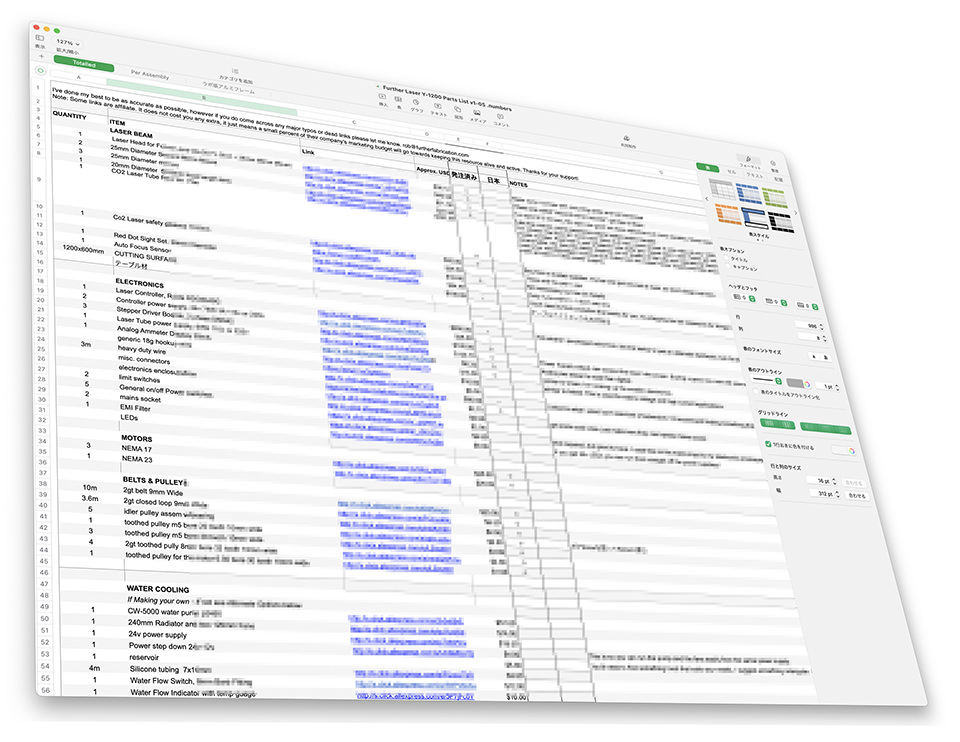Image resolution: width=960 pixels, height=742 pixels.
Task: Click the right gridlines button group
Action: (x=825, y=427)
